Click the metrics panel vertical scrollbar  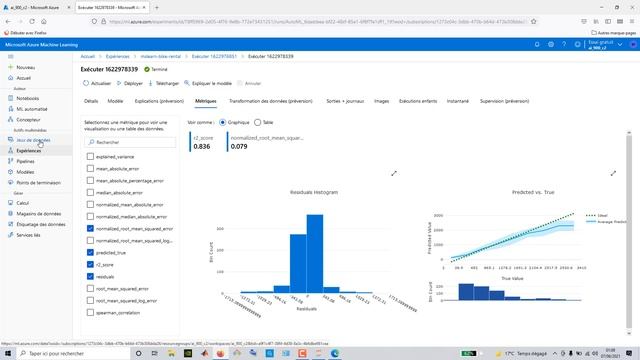coord(629,231)
